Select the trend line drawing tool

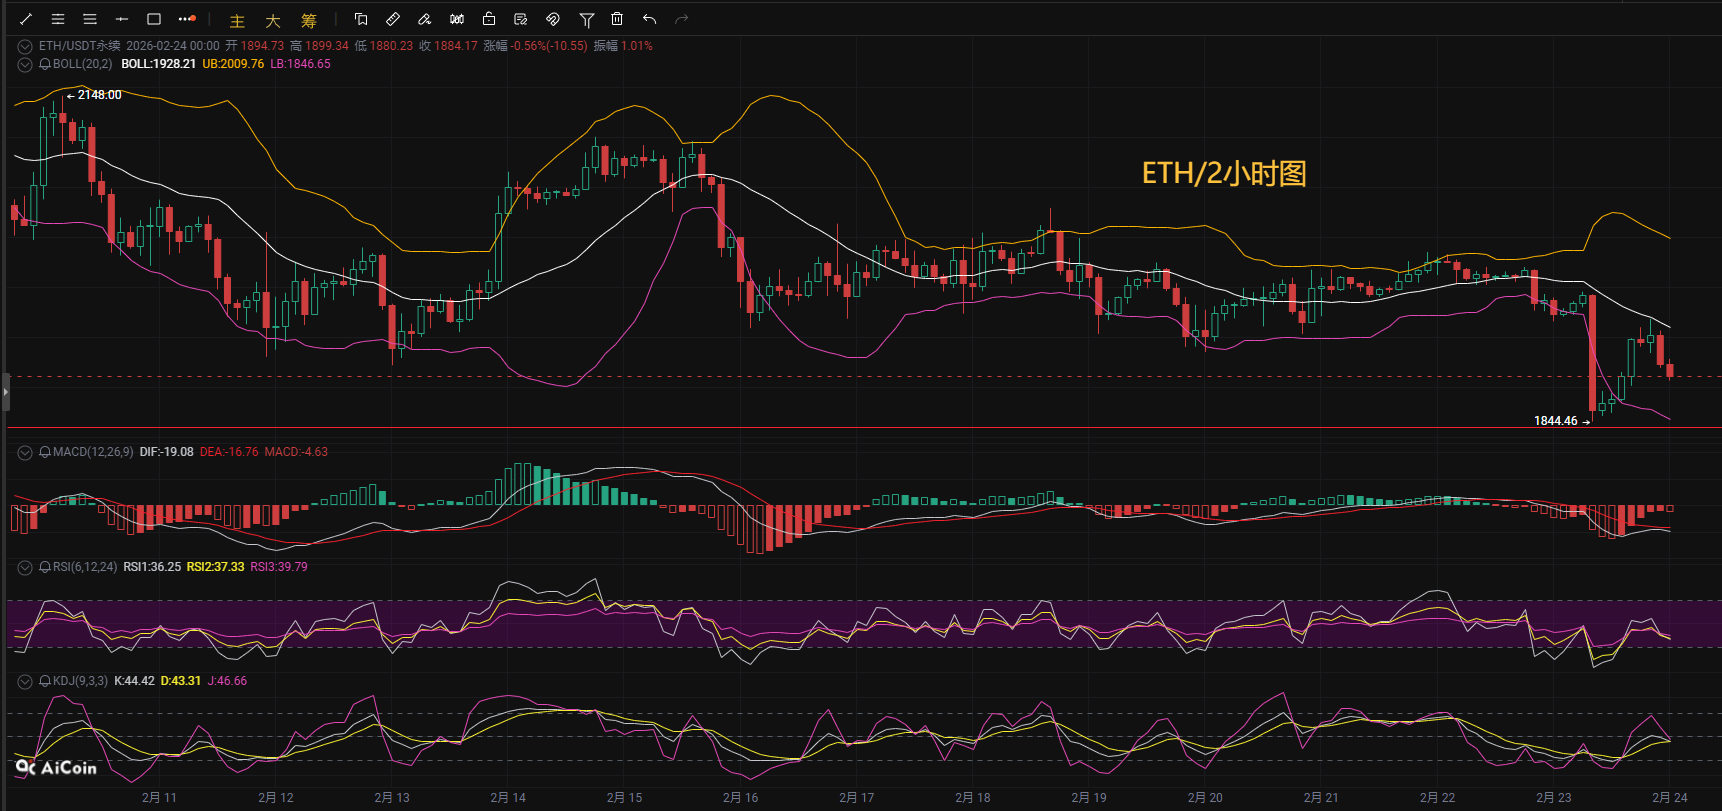click(26, 19)
